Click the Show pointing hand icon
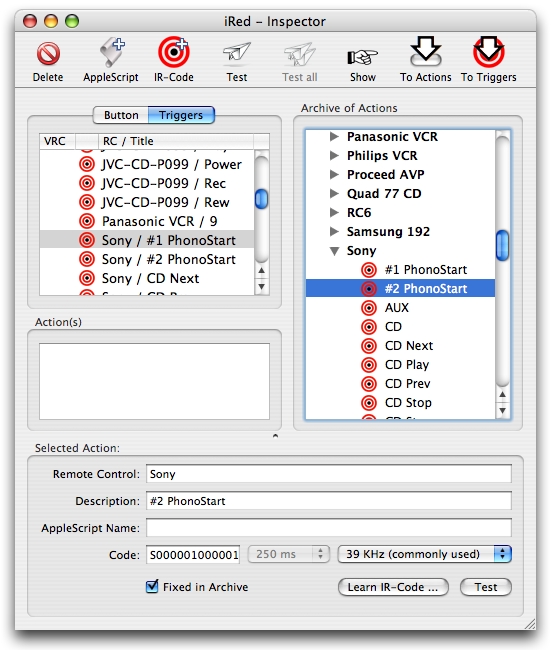 pyautogui.click(x=362, y=57)
